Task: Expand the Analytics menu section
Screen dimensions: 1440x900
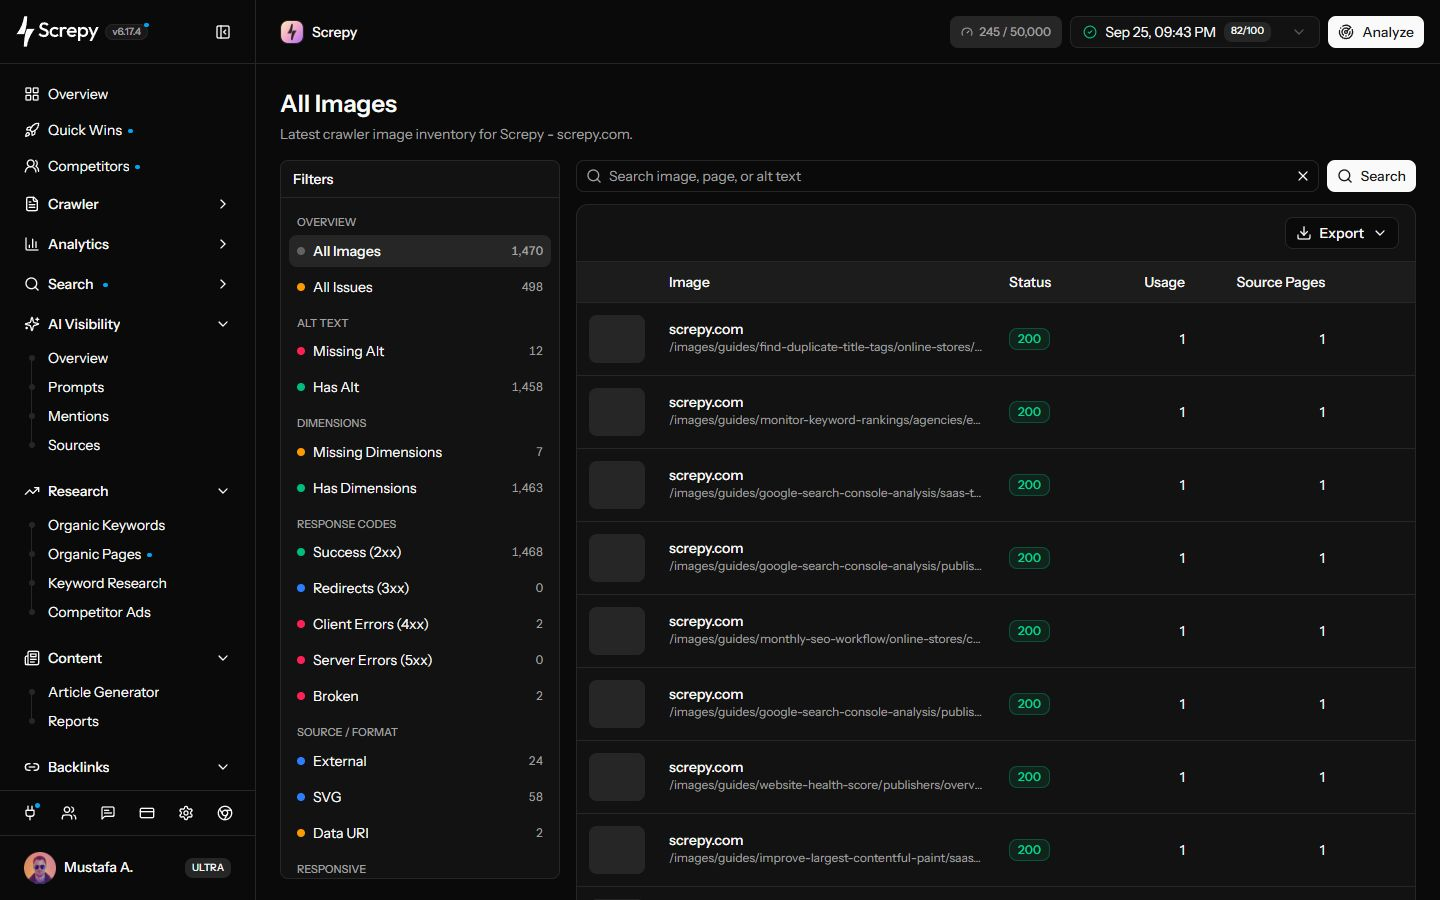Action: 127,244
